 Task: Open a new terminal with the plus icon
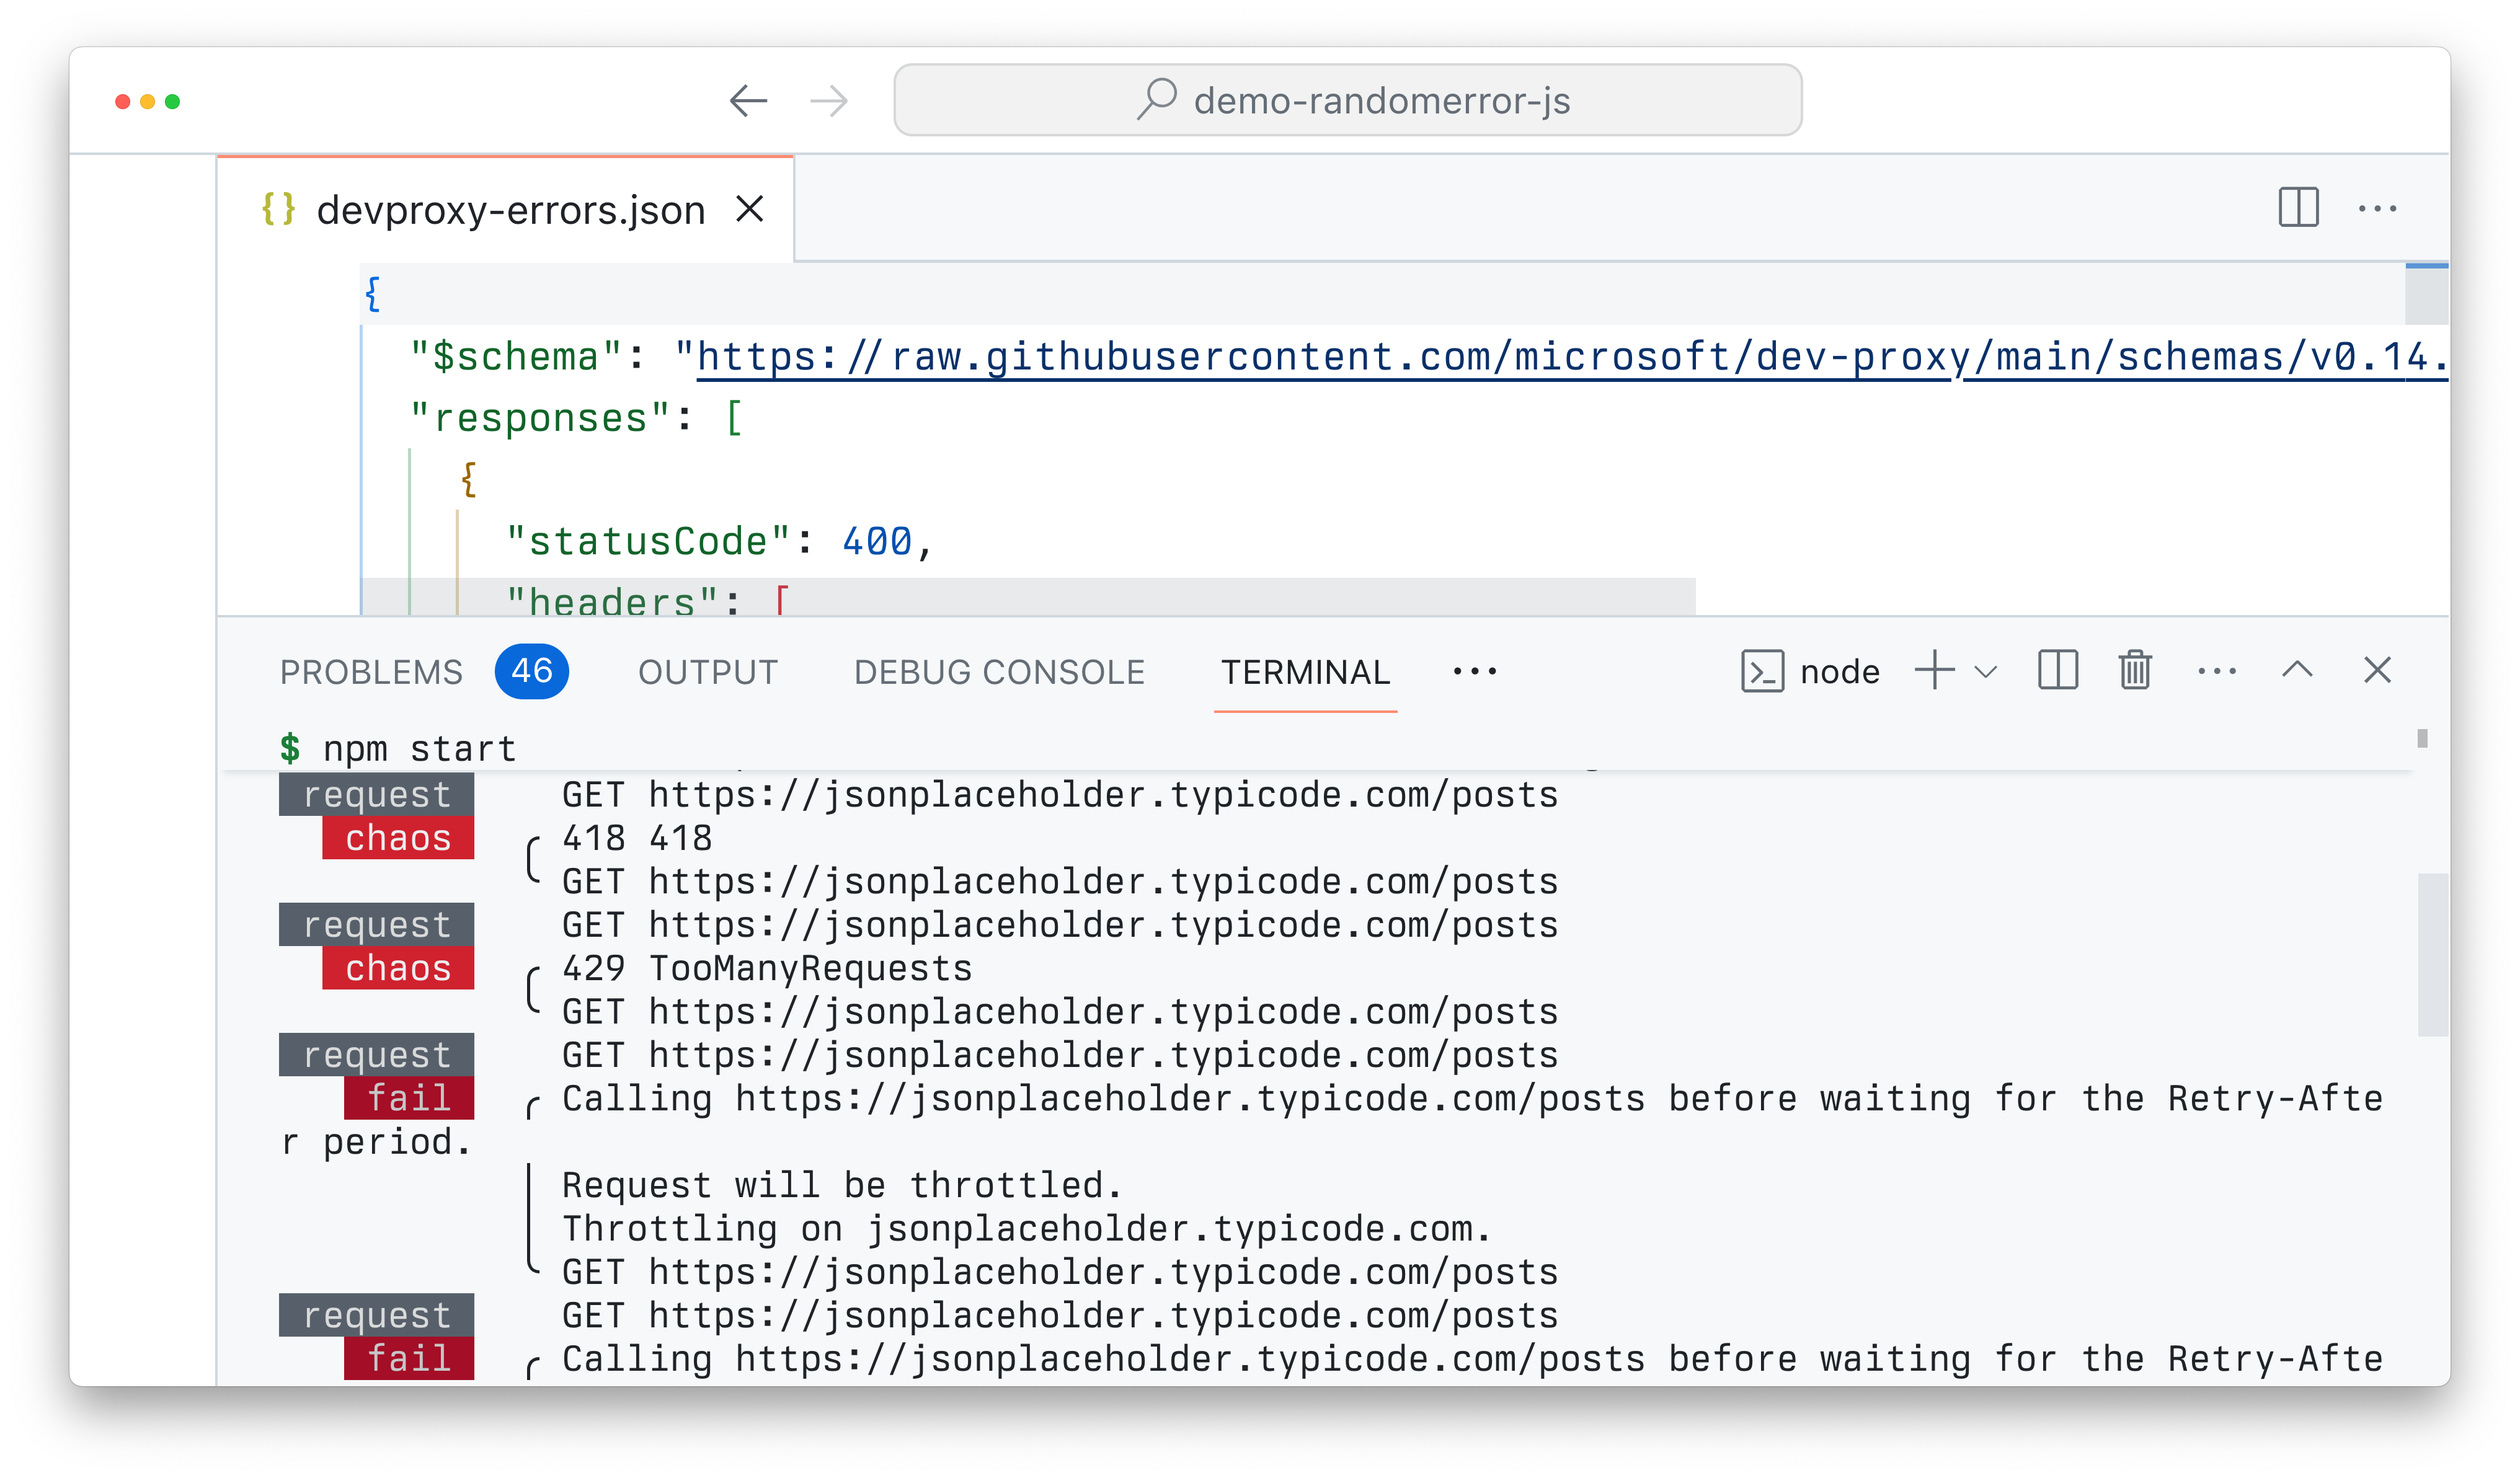tap(1935, 671)
